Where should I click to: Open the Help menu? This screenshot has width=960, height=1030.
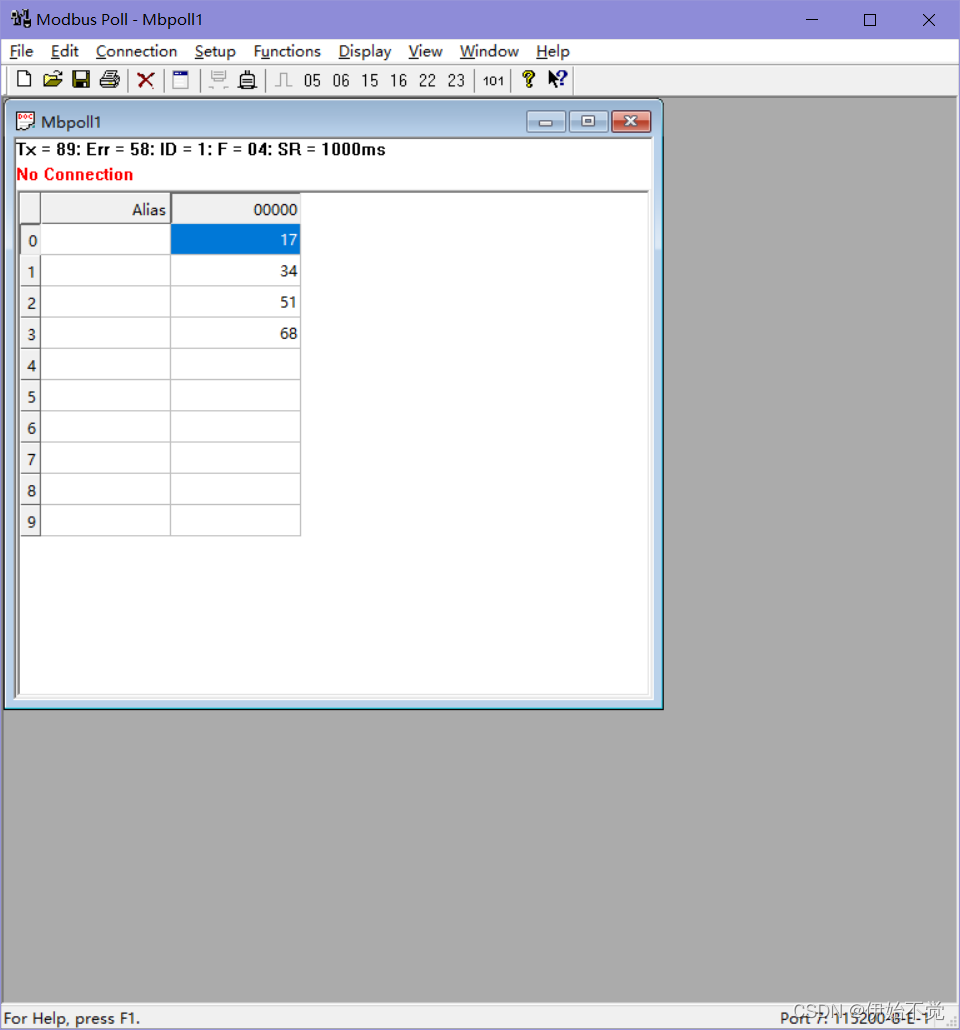pos(553,51)
